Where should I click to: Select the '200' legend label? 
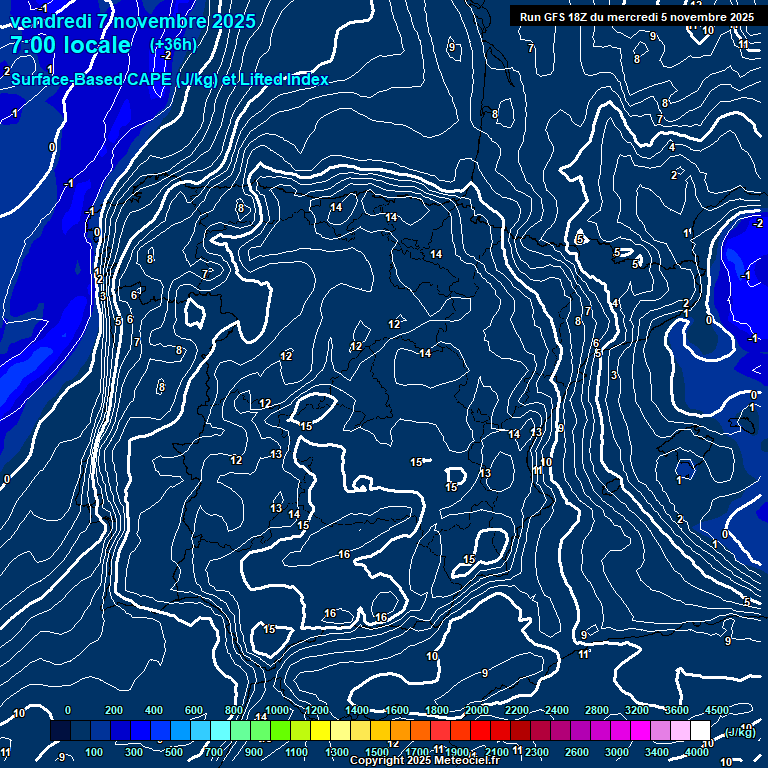pyautogui.click(x=114, y=710)
